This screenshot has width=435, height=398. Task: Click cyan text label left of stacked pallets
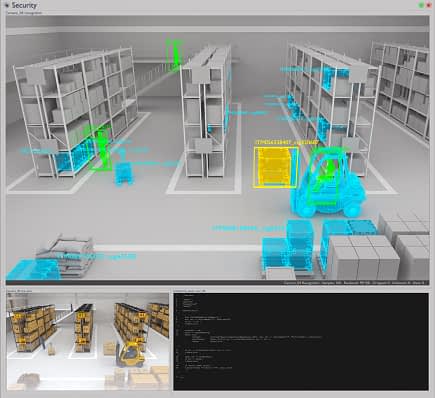click(x=248, y=229)
